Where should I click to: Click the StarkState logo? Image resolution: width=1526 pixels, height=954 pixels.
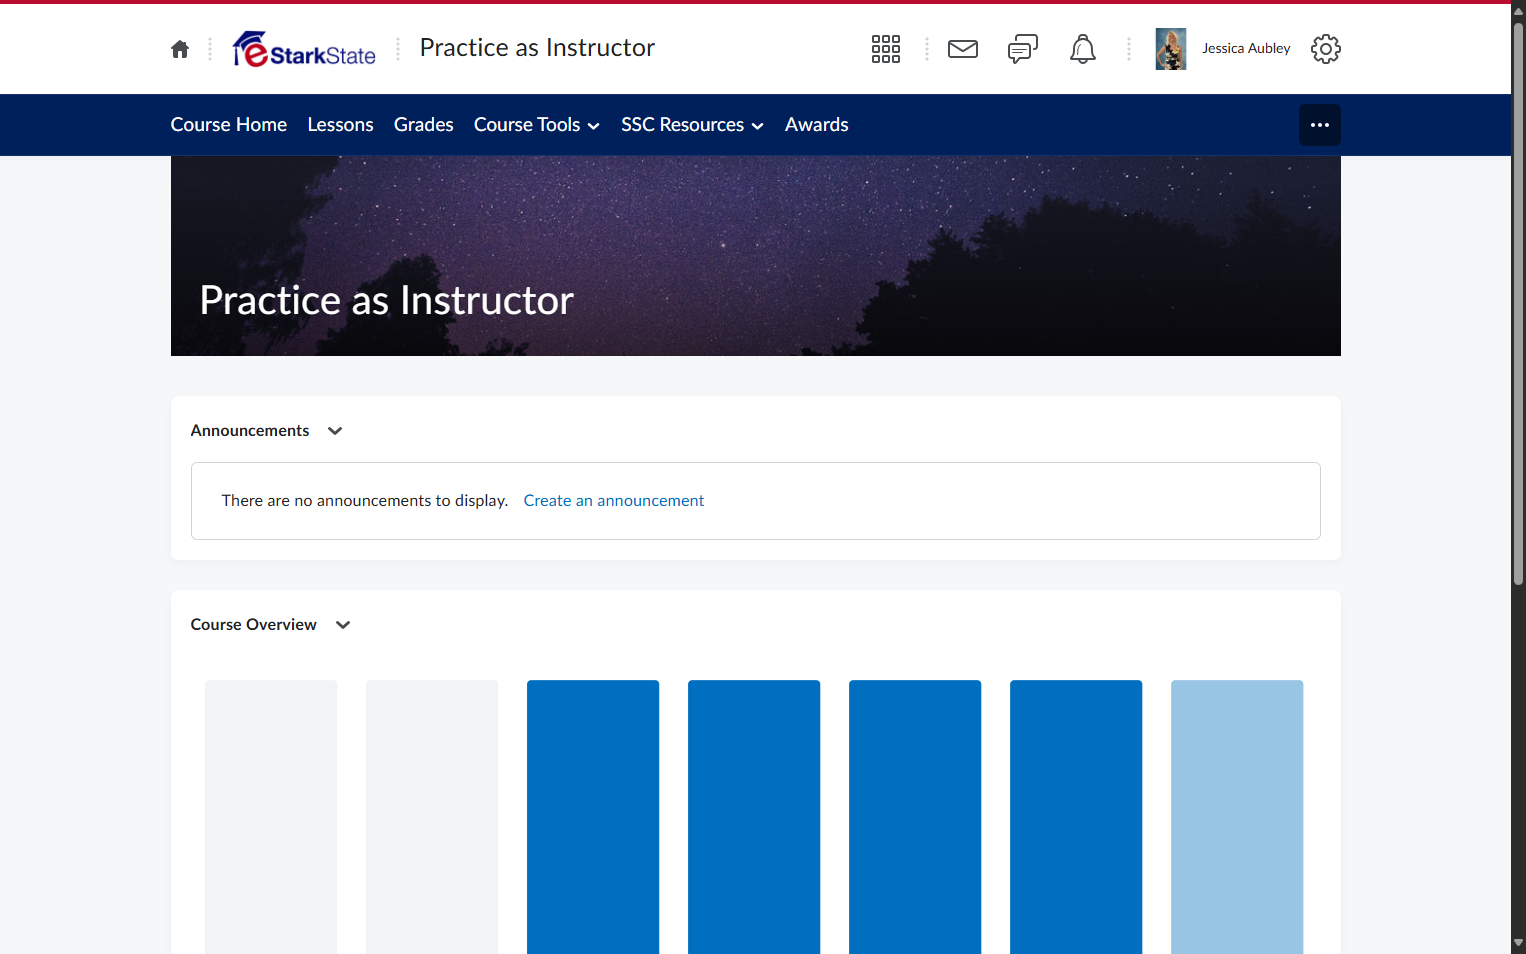(304, 49)
